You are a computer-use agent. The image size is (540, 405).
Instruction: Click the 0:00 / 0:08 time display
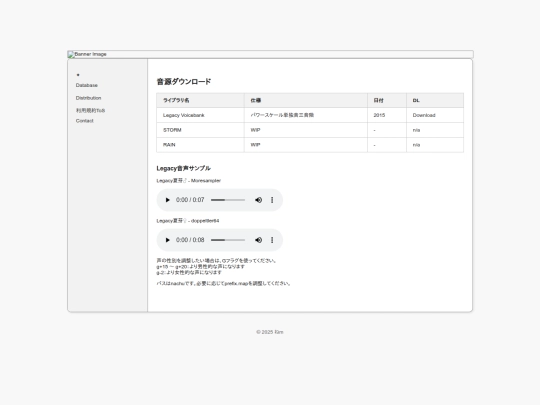190,240
